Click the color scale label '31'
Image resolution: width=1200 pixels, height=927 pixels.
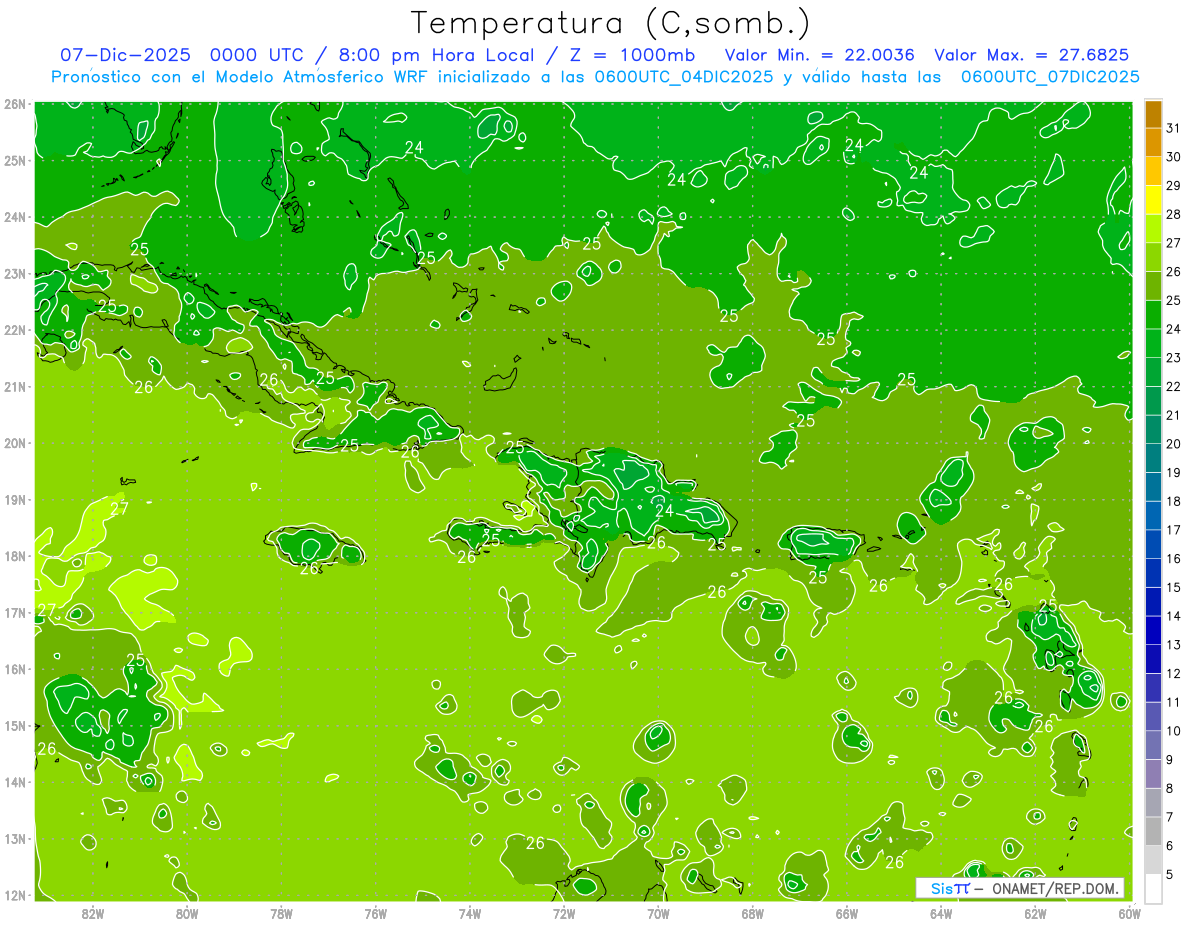click(1173, 128)
